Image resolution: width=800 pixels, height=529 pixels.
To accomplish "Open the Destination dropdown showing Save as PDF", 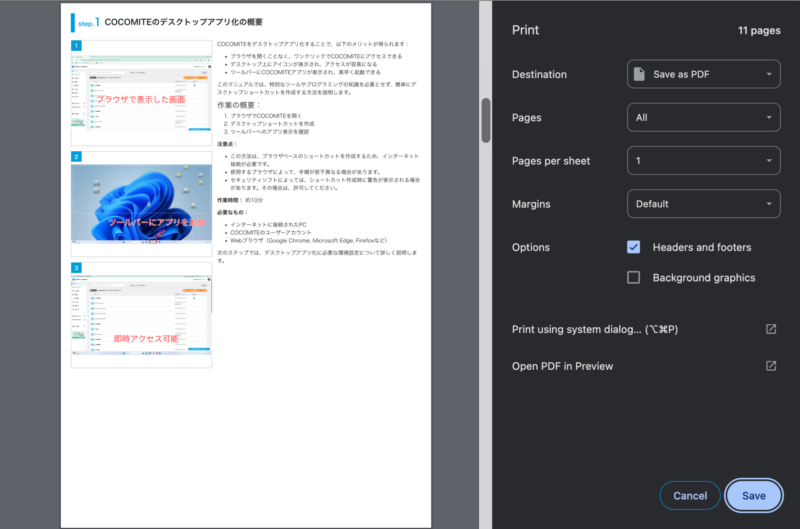I will (703, 74).
